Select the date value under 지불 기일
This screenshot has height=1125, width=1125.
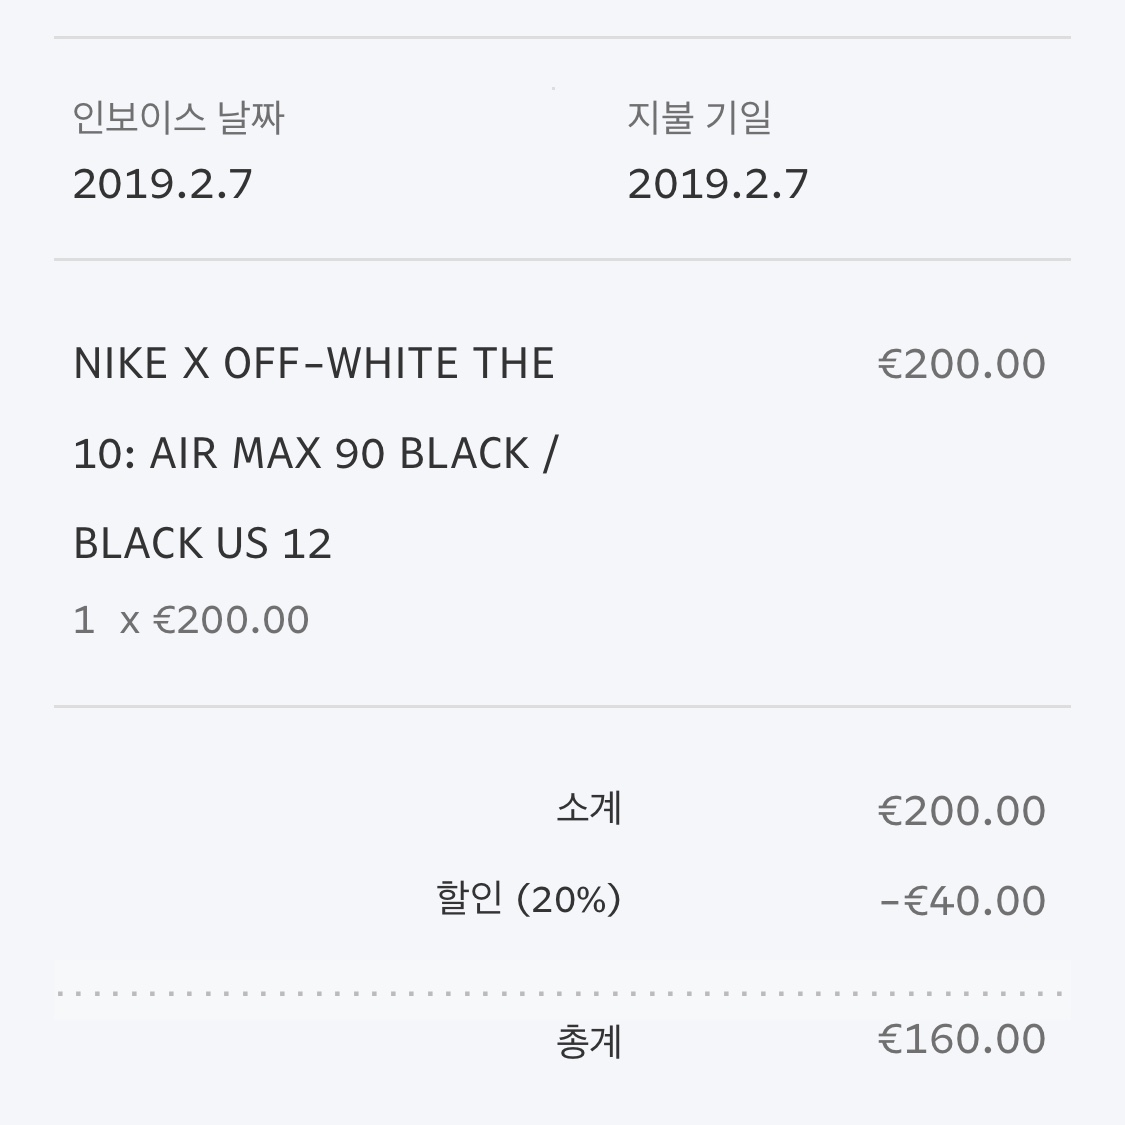click(x=717, y=184)
